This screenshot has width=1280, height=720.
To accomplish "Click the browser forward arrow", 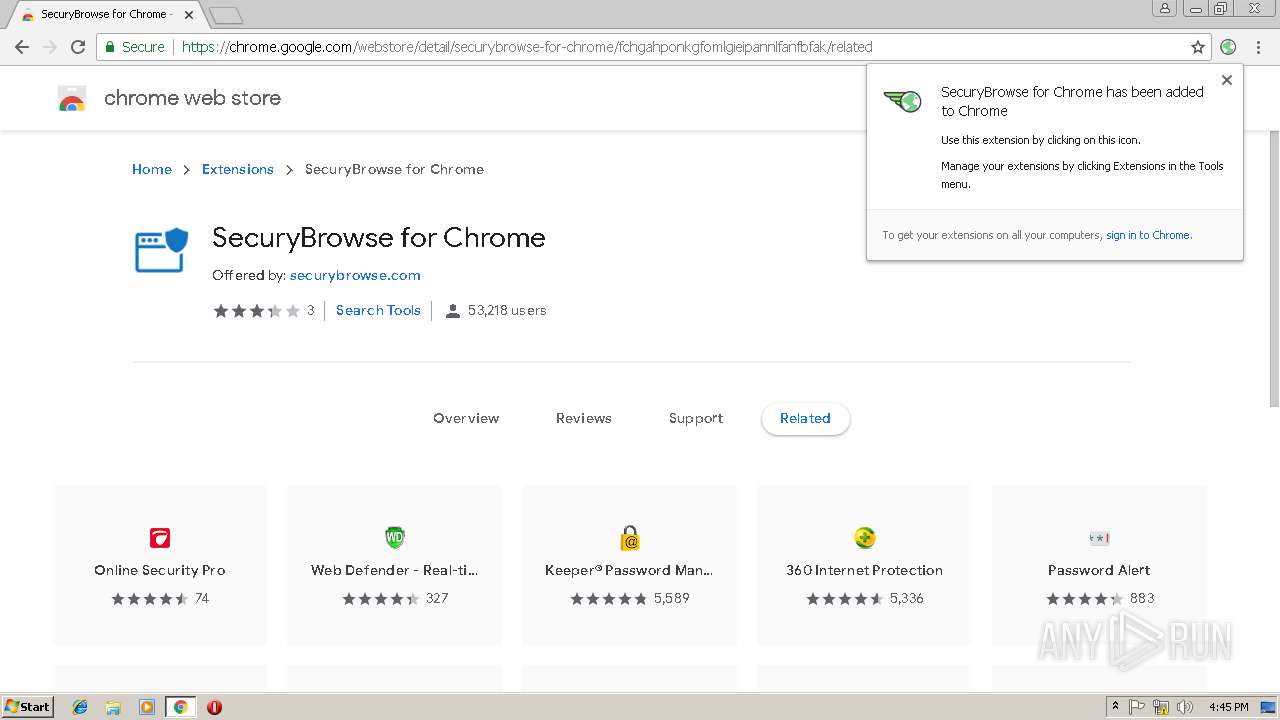I will coord(50,47).
